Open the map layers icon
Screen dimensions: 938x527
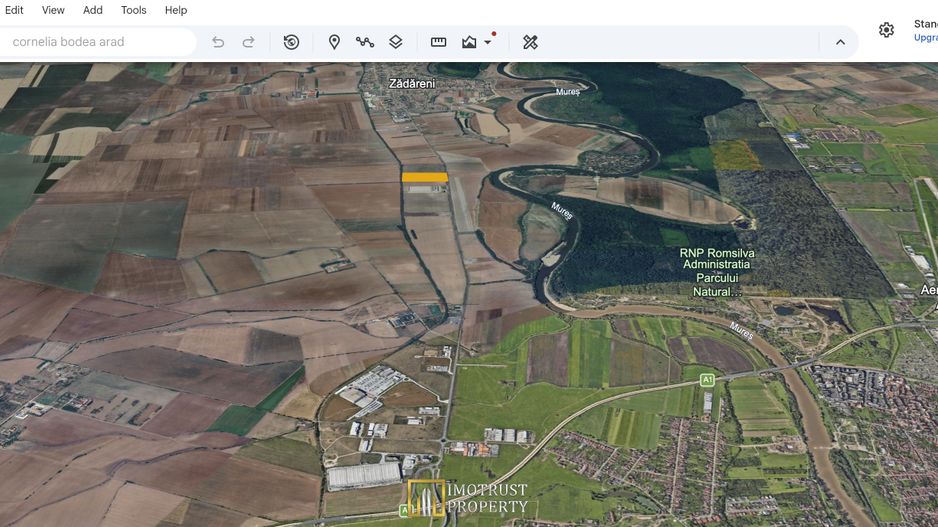click(395, 42)
